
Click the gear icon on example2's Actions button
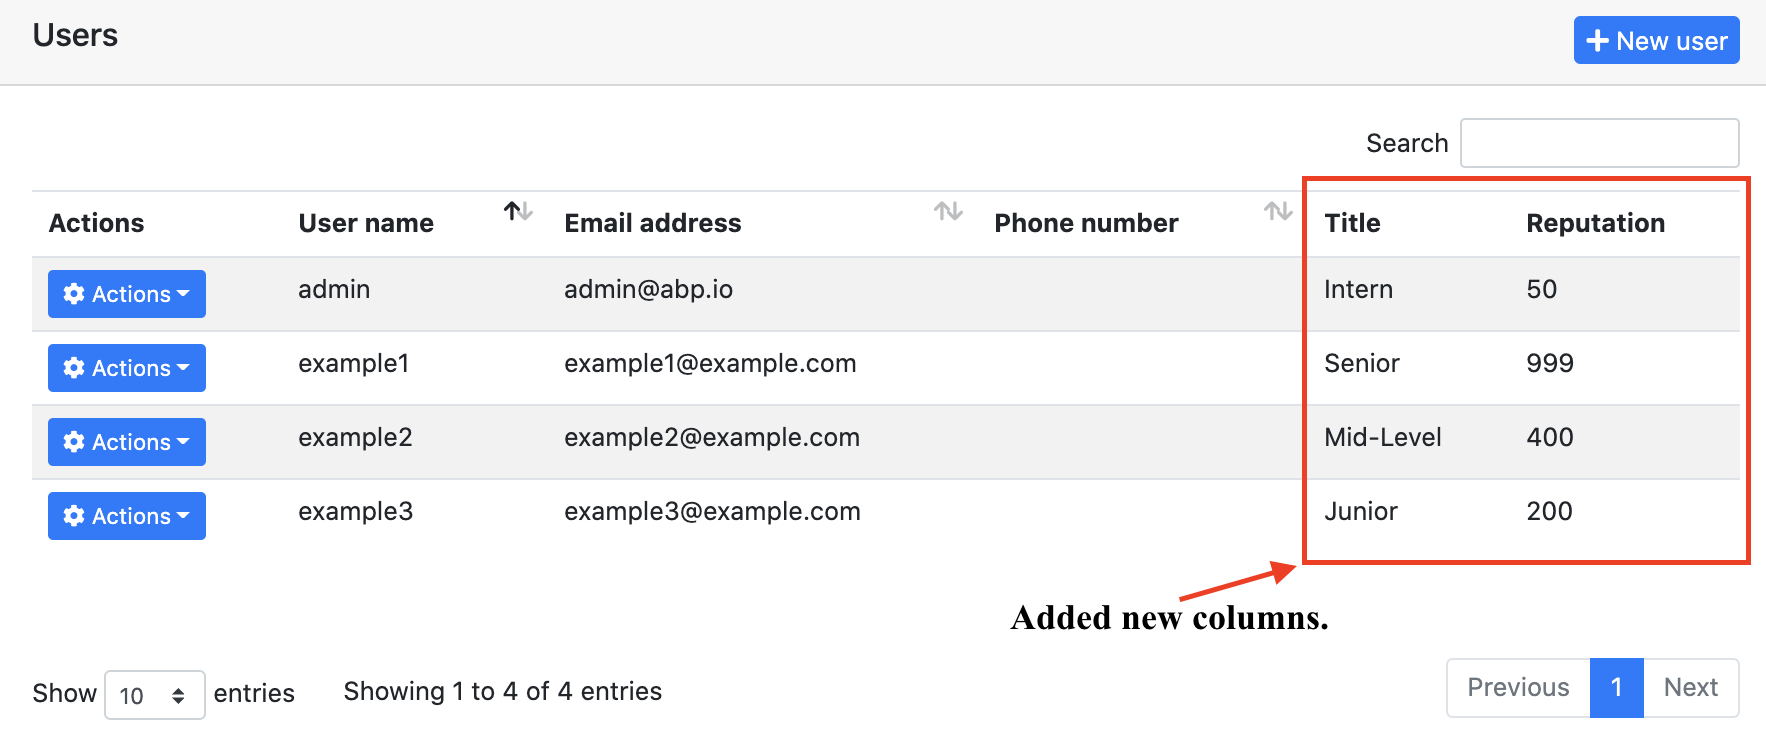(74, 441)
